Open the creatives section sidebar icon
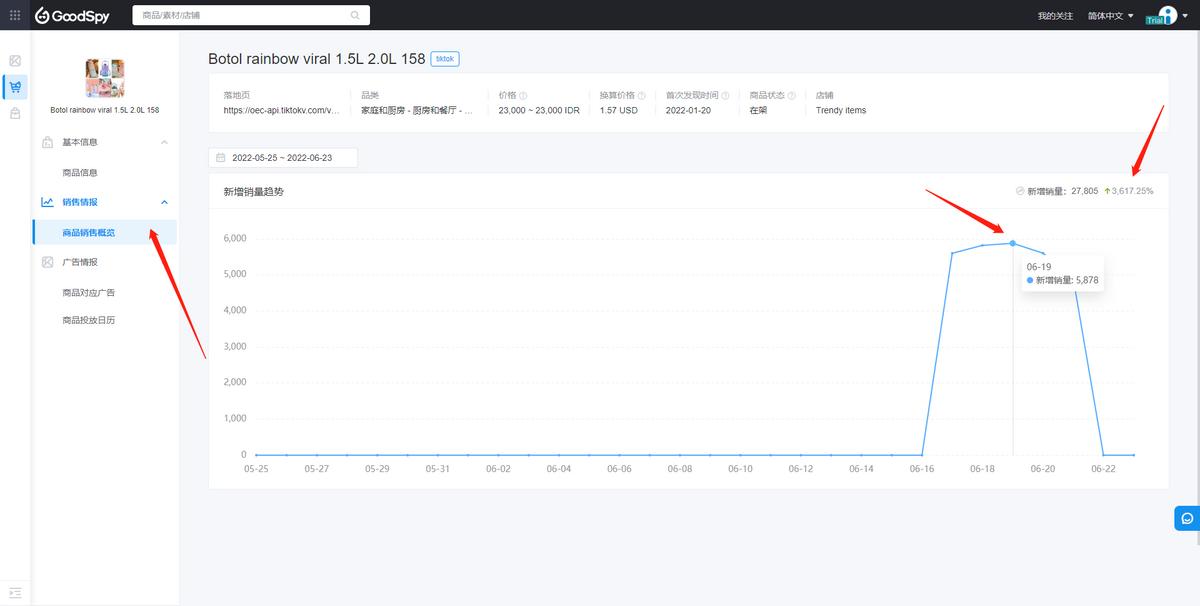This screenshot has width=1200, height=606. click(x=15, y=61)
